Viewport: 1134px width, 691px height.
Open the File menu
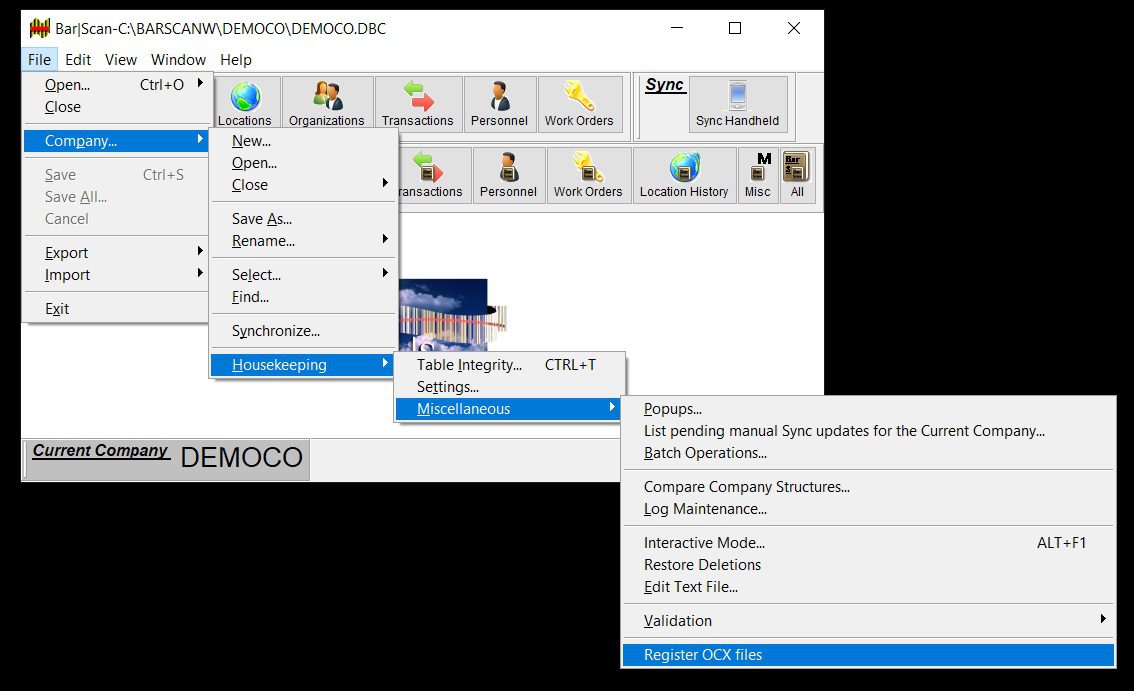coord(39,59)
